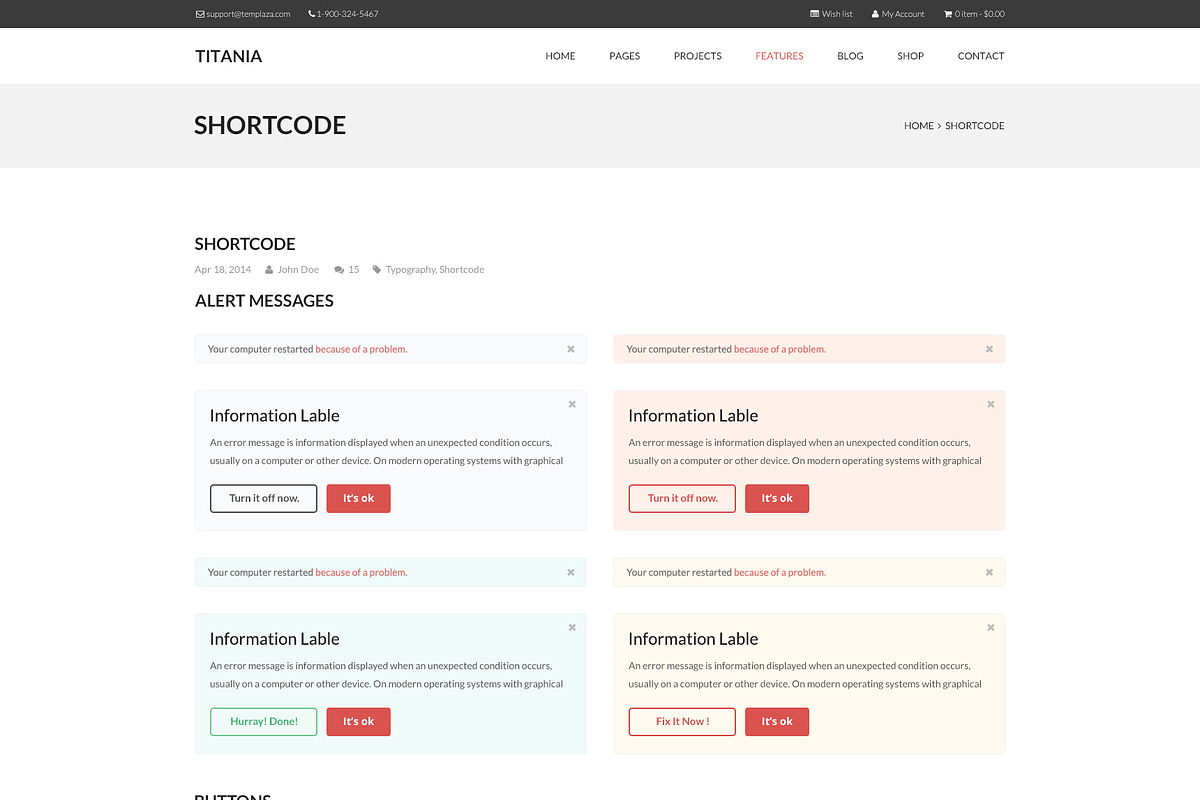The height and width of the screenshot is (800, 1200).
Task: Click the Fix It Now ! button
Action: (682, 721)
